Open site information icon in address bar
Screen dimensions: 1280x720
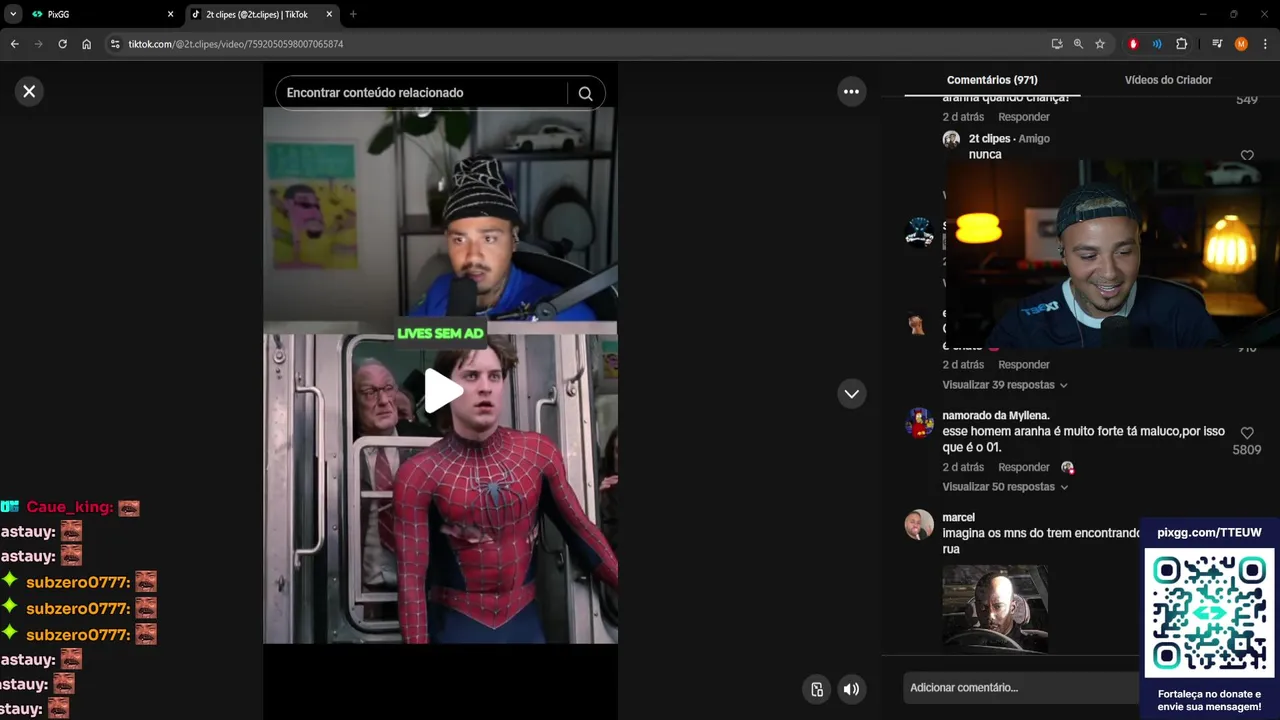(115, 44)
